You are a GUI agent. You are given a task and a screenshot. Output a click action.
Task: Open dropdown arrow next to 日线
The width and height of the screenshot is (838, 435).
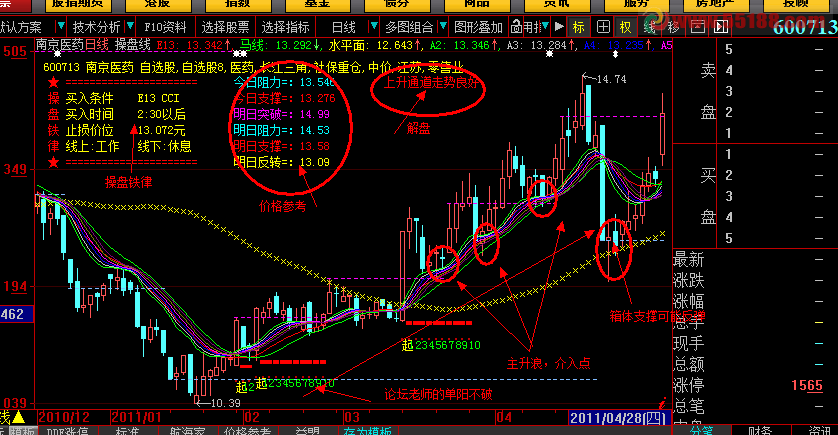374,26
